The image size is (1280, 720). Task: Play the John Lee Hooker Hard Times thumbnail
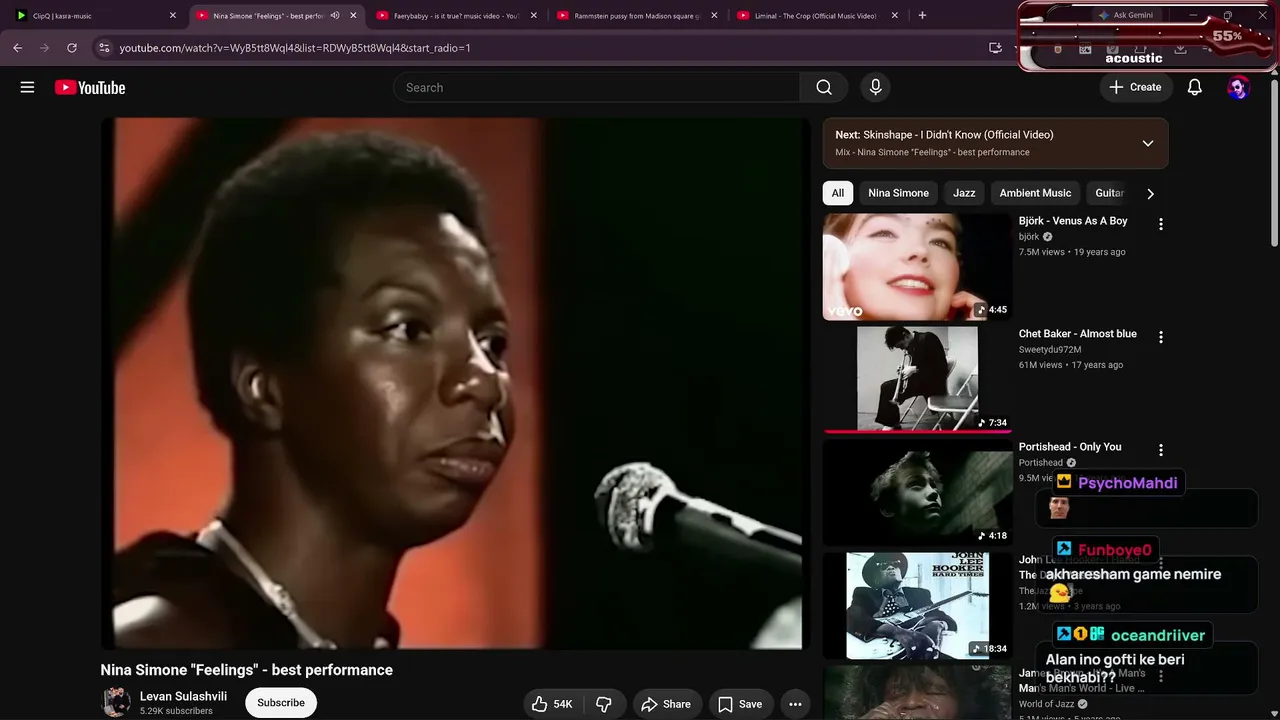[917, 606]
